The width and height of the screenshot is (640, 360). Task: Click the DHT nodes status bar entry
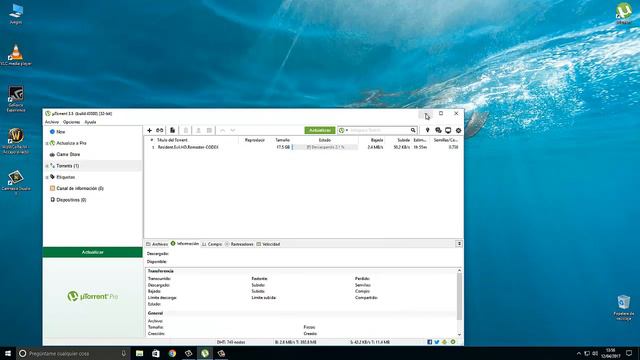click(x=231, y=342)
